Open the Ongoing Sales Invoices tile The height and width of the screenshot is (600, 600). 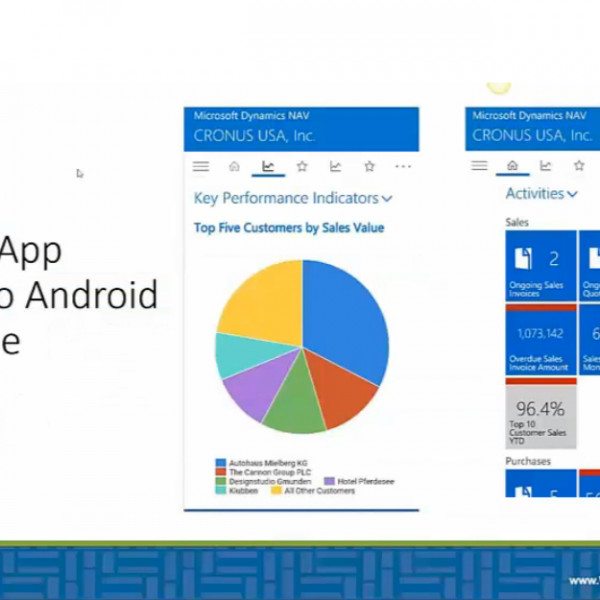541,266
